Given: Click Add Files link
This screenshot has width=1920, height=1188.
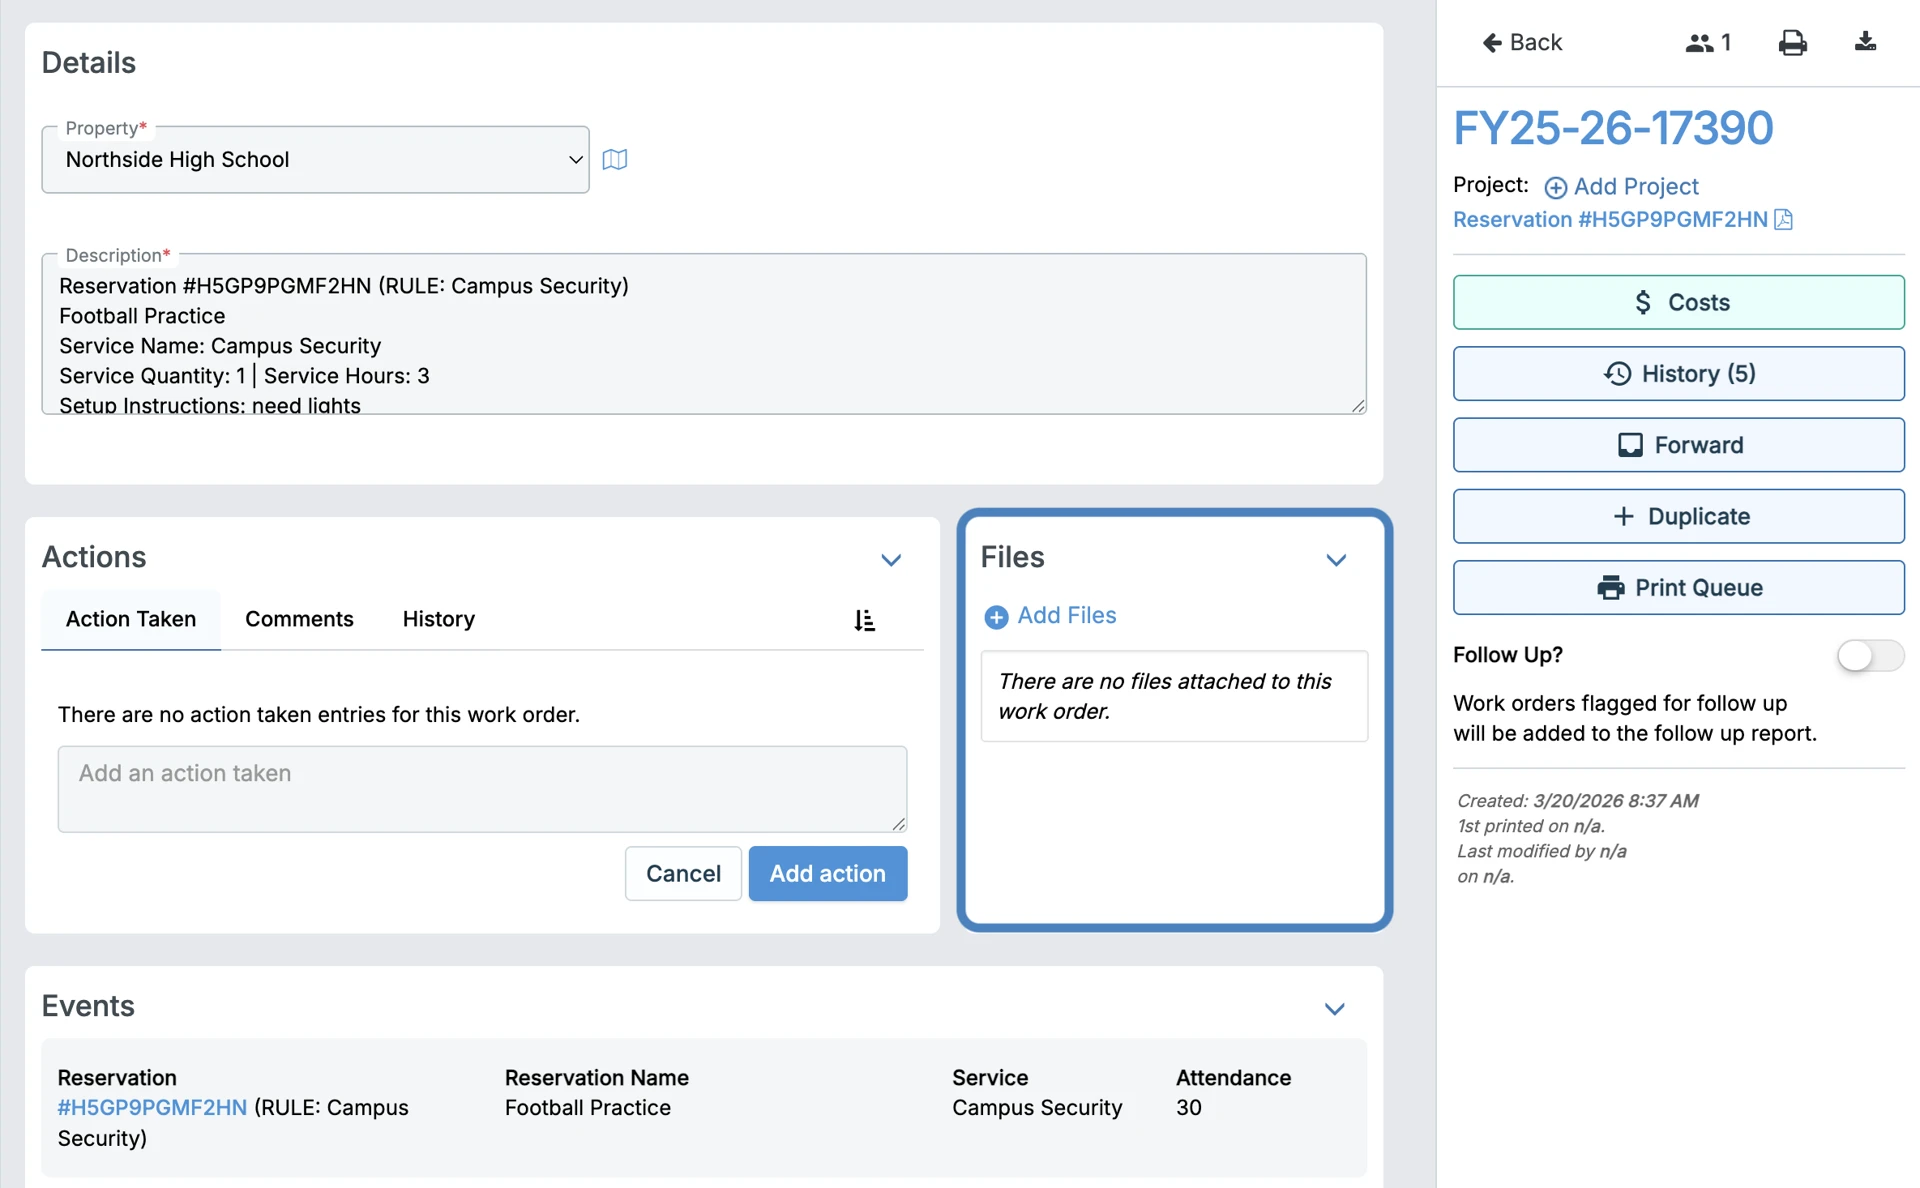Looking at the screenshot, I should [x=1065, y=616].
